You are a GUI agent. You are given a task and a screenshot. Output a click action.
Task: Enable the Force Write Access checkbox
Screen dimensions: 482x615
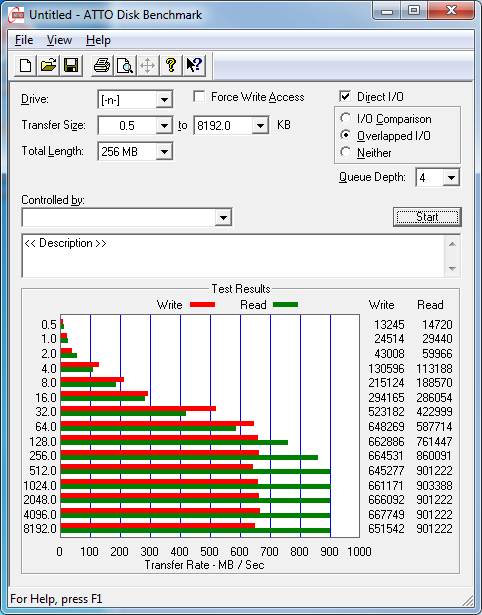point(199,96)
